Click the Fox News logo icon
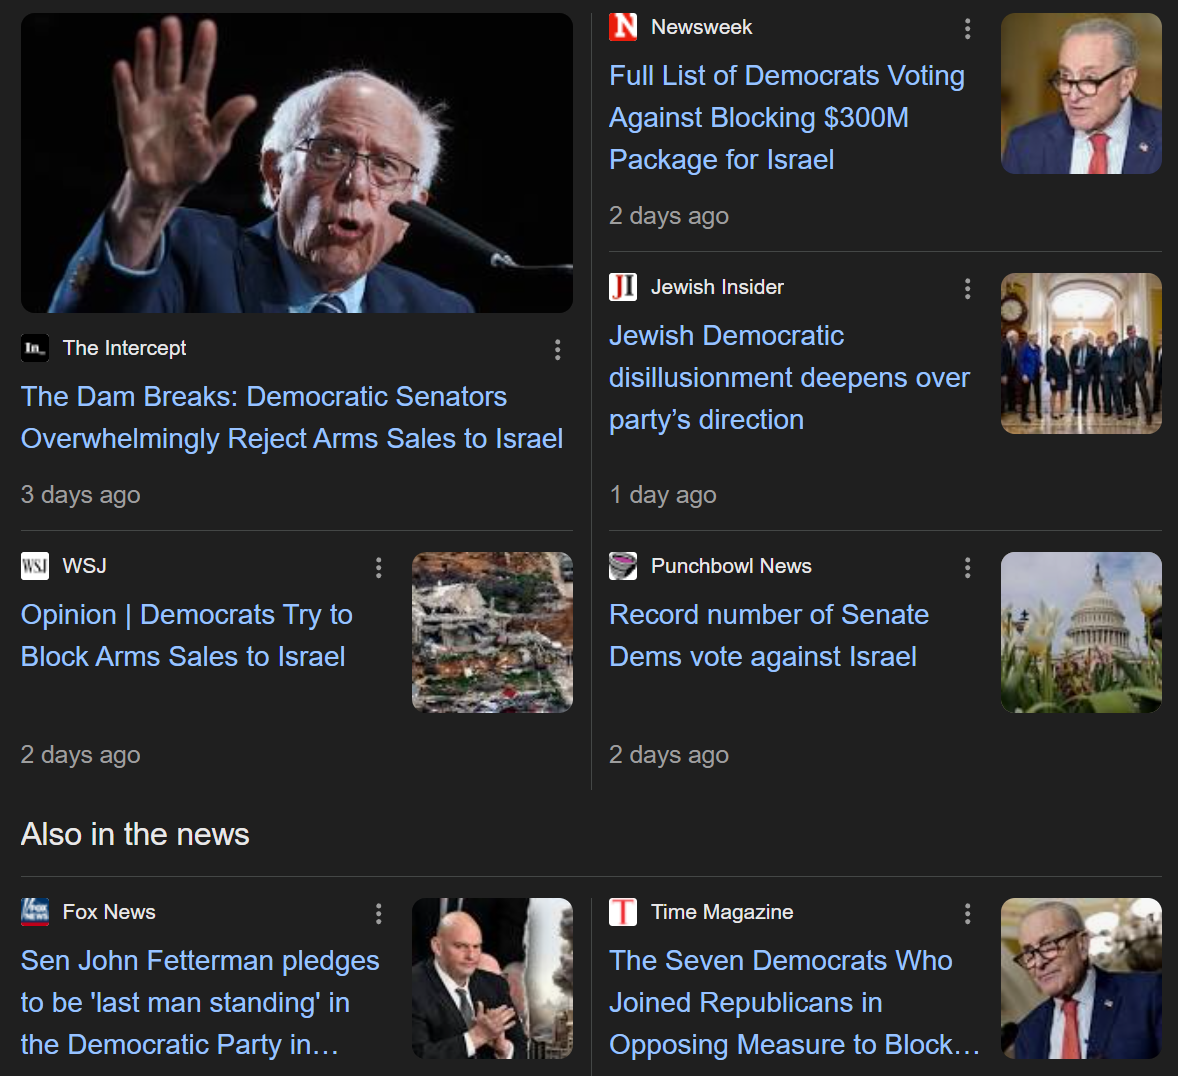Screen dimensions: 1178x1076 click(35, 911)
